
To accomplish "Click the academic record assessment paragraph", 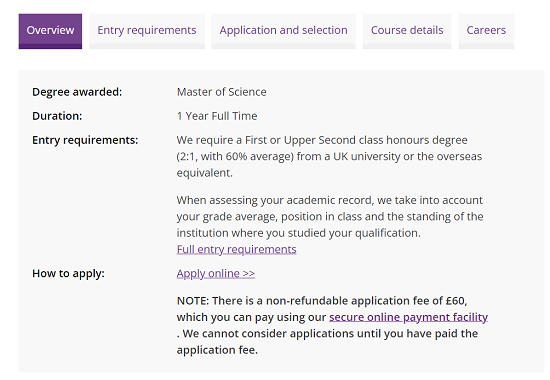I will (x=330, y=216).
